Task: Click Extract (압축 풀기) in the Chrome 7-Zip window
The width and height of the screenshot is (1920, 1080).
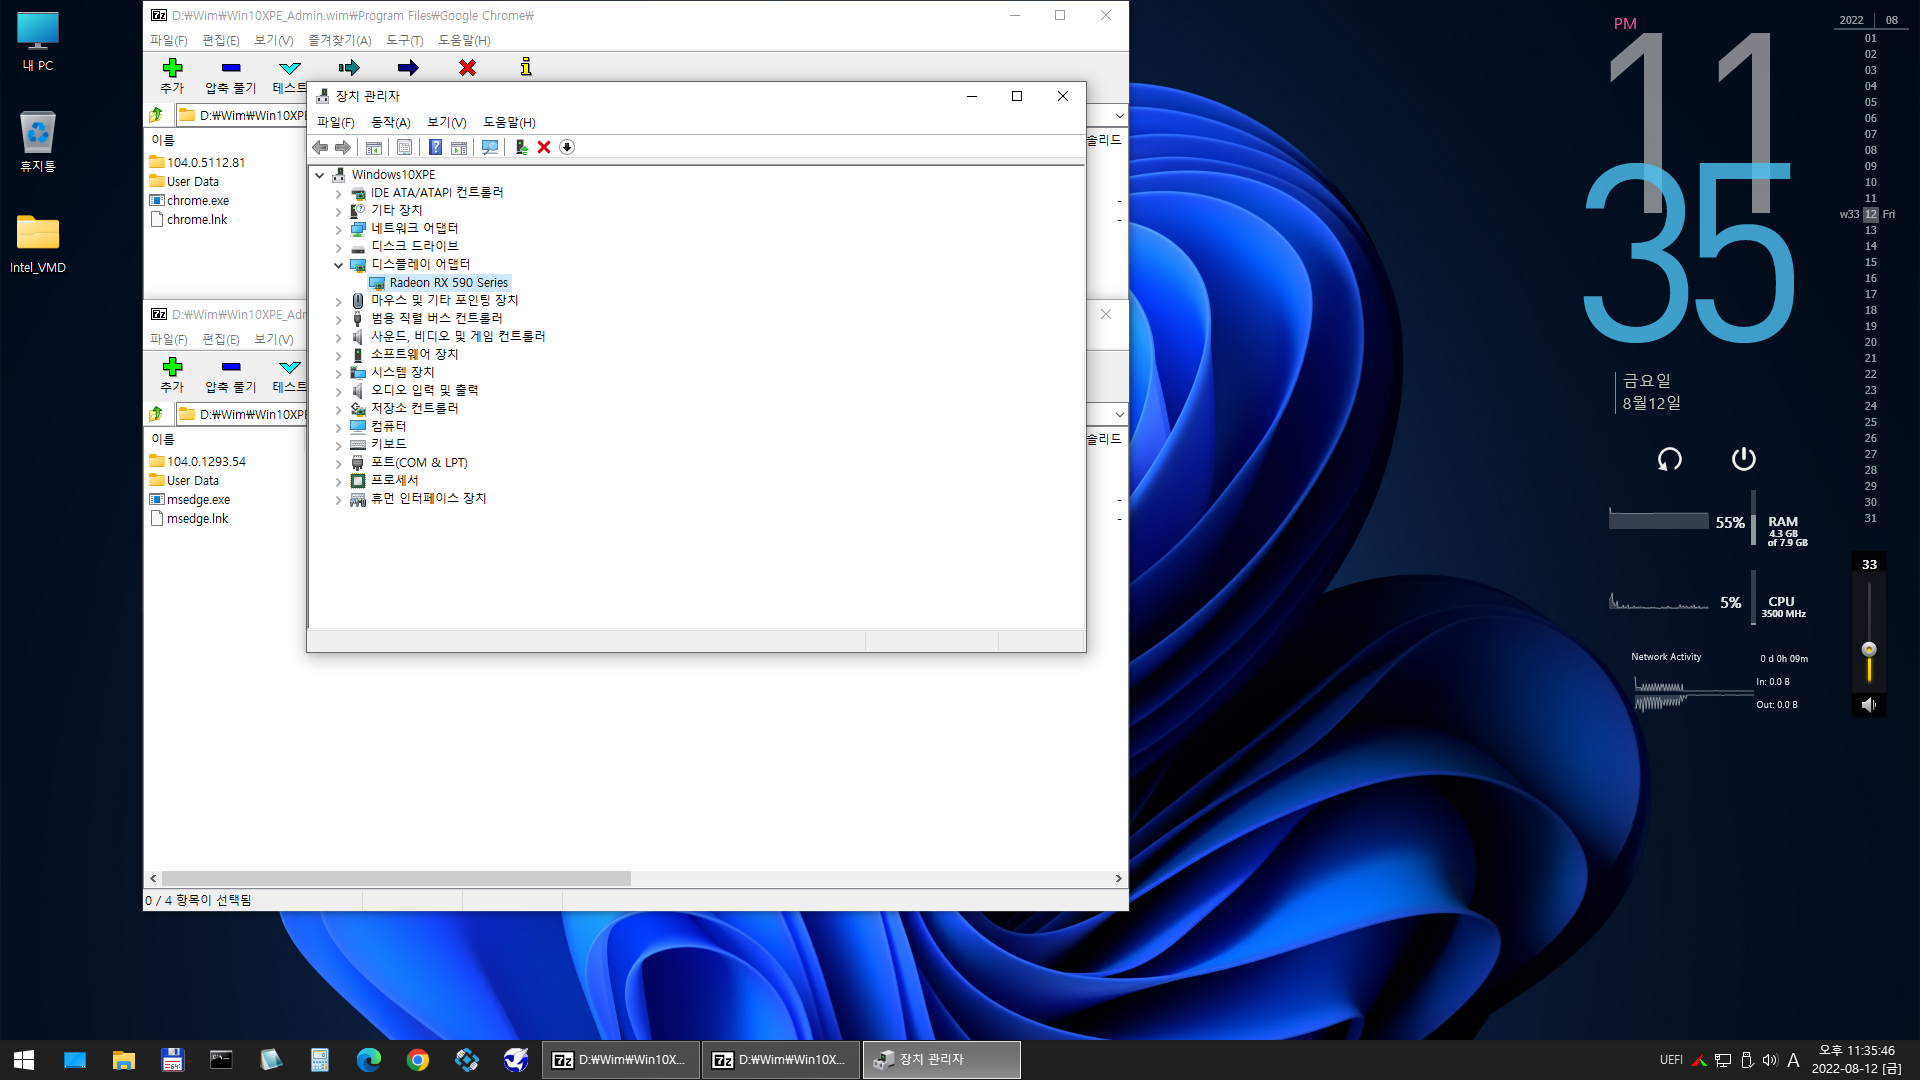Action: tap(231, 75)
